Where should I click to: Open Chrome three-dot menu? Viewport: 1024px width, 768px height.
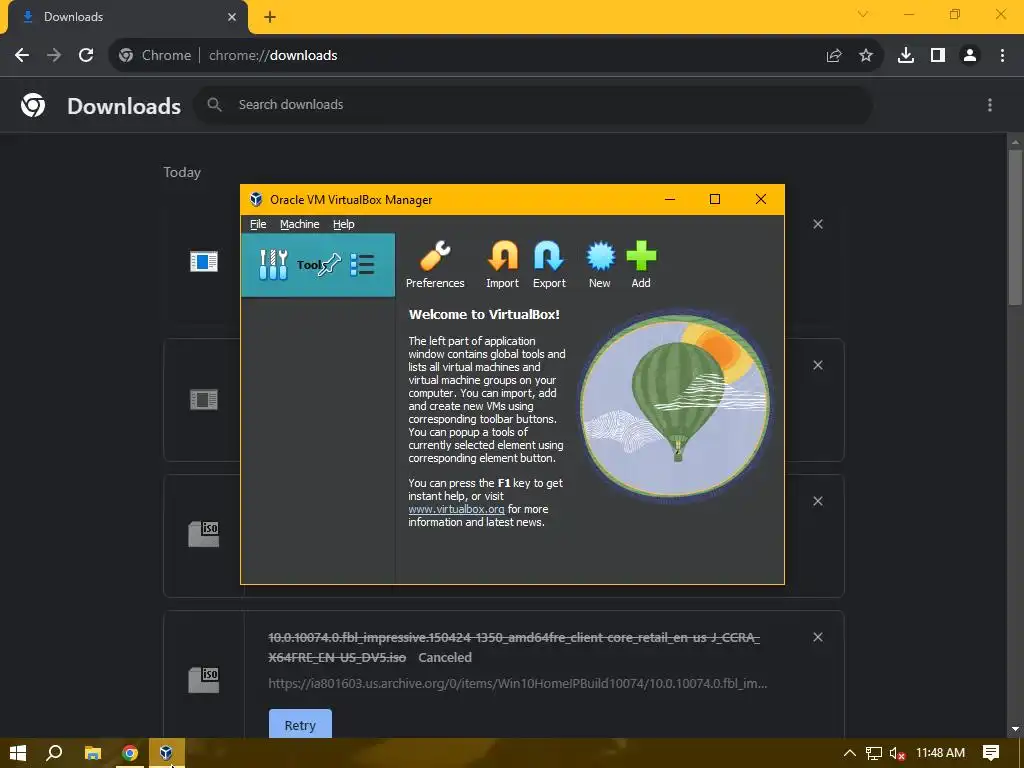click(x=1002, y=56)
